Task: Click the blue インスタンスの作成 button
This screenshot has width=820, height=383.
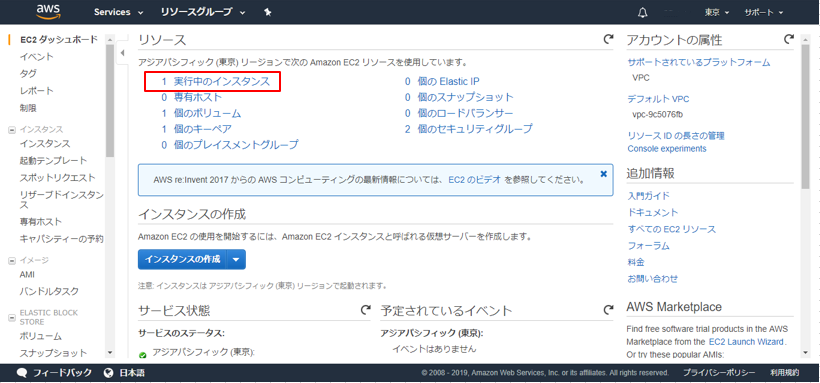Action: click(183, 259)
